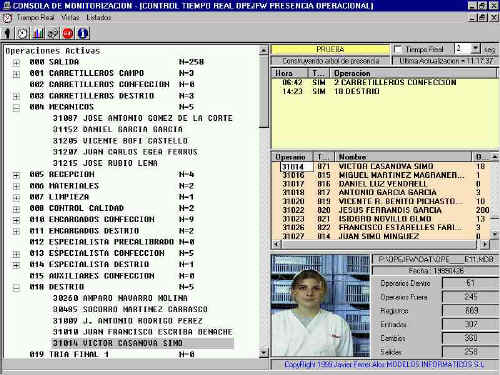Image resolution: width=500 pixels, height=375 pixels.
Task: Select 31087 JOSE ANTONIO GOMEZ DE LA CORTE
Action: [x=143, y=118]
